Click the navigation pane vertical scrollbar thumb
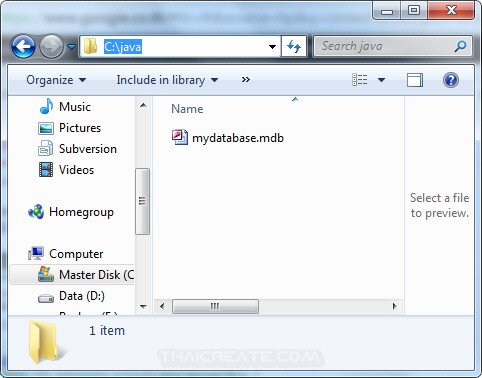 (143, 201)
